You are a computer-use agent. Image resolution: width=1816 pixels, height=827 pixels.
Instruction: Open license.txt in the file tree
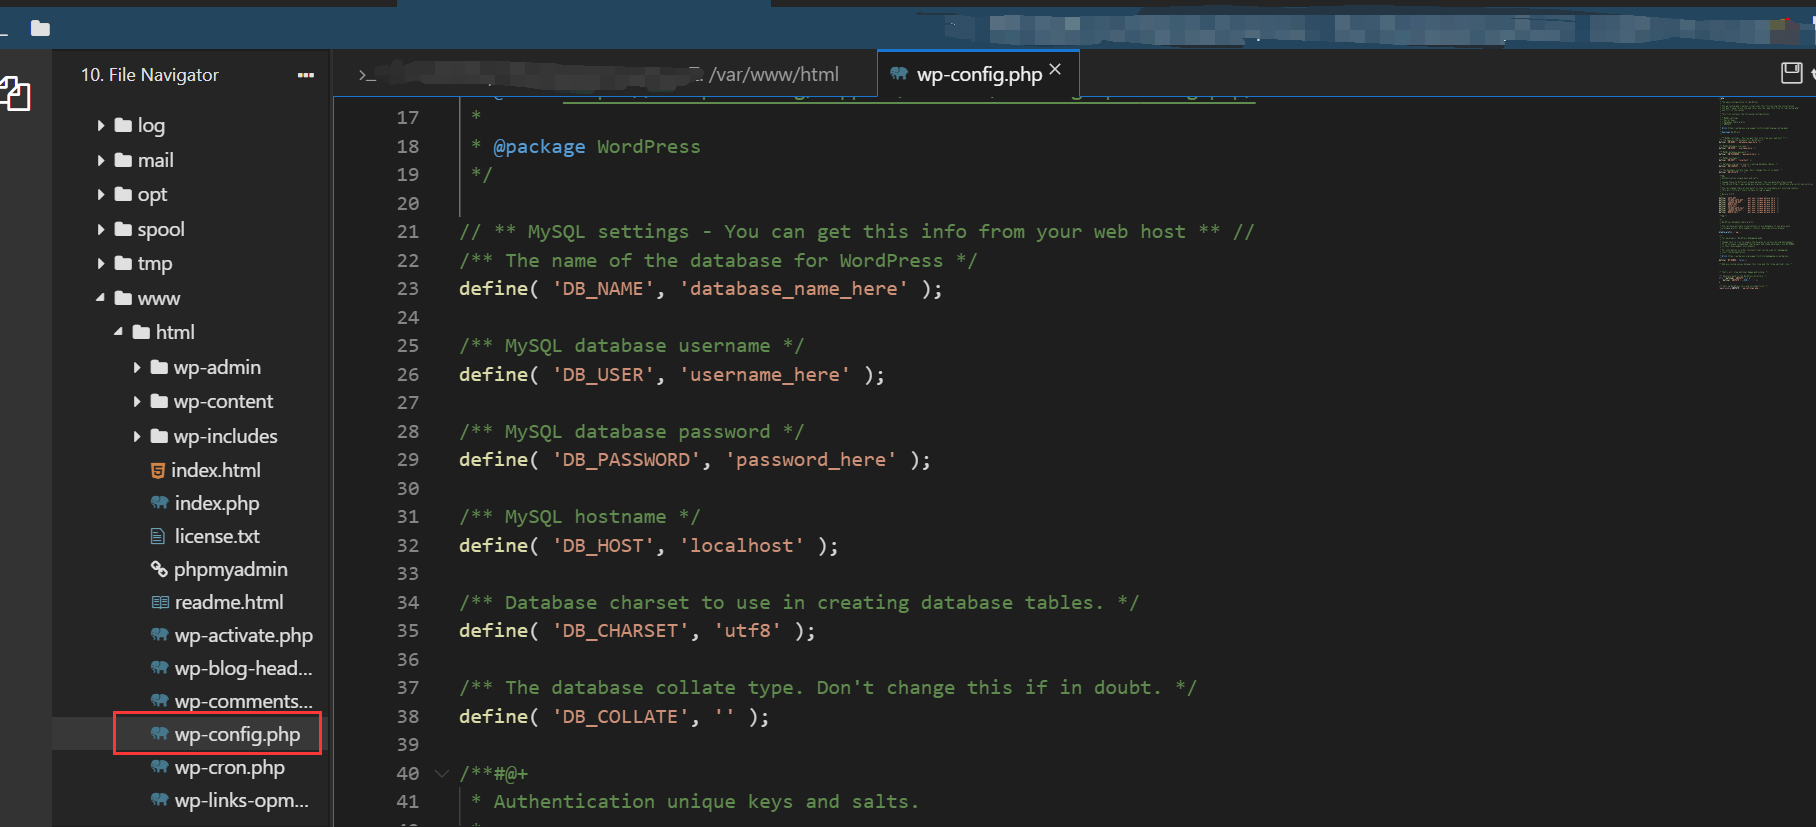point(217,536)
